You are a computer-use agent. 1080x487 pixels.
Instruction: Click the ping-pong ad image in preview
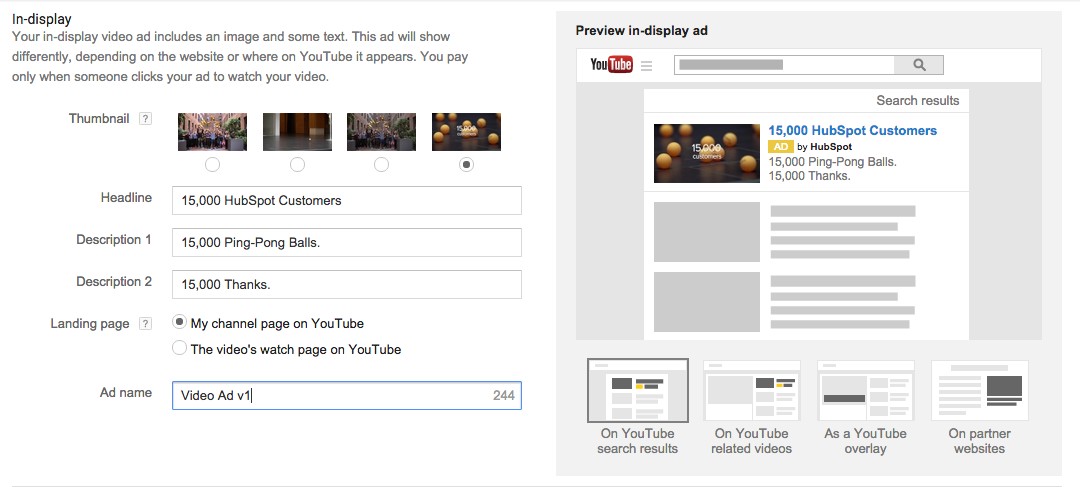[x=707, y=153]
